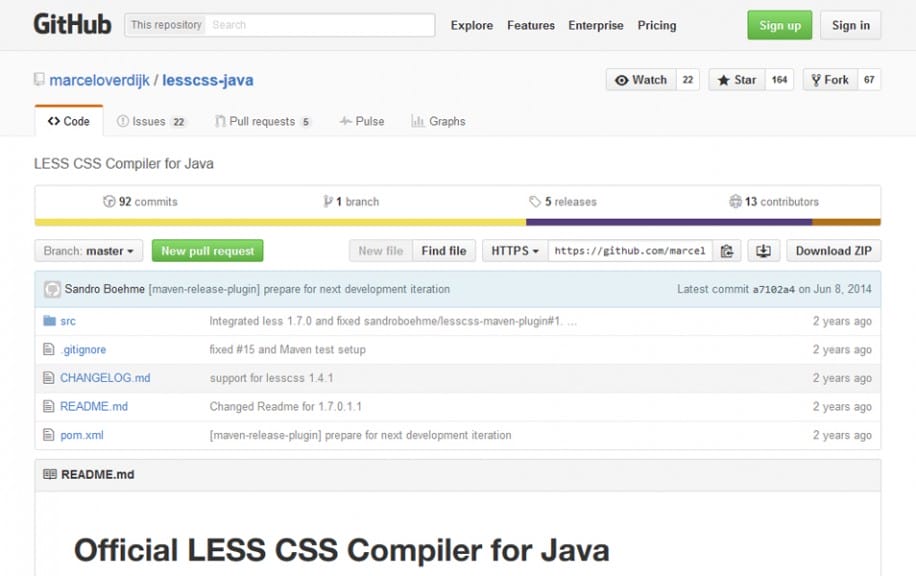916x576 pixels.
Task: Open the Pull requests tab
Action: pyautogui.click(x=263, y=122)
